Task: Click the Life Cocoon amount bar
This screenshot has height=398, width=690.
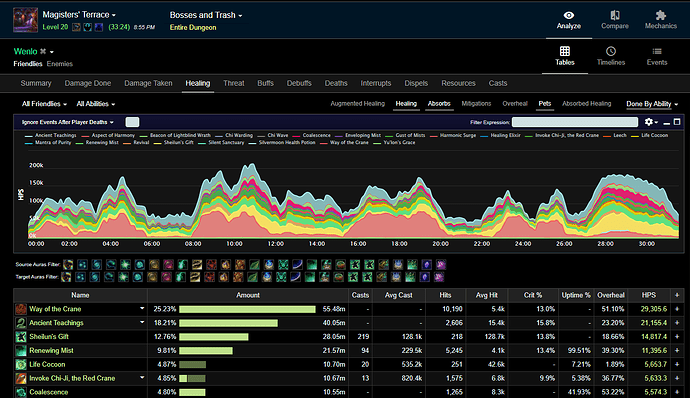Action: pos(192,365)
